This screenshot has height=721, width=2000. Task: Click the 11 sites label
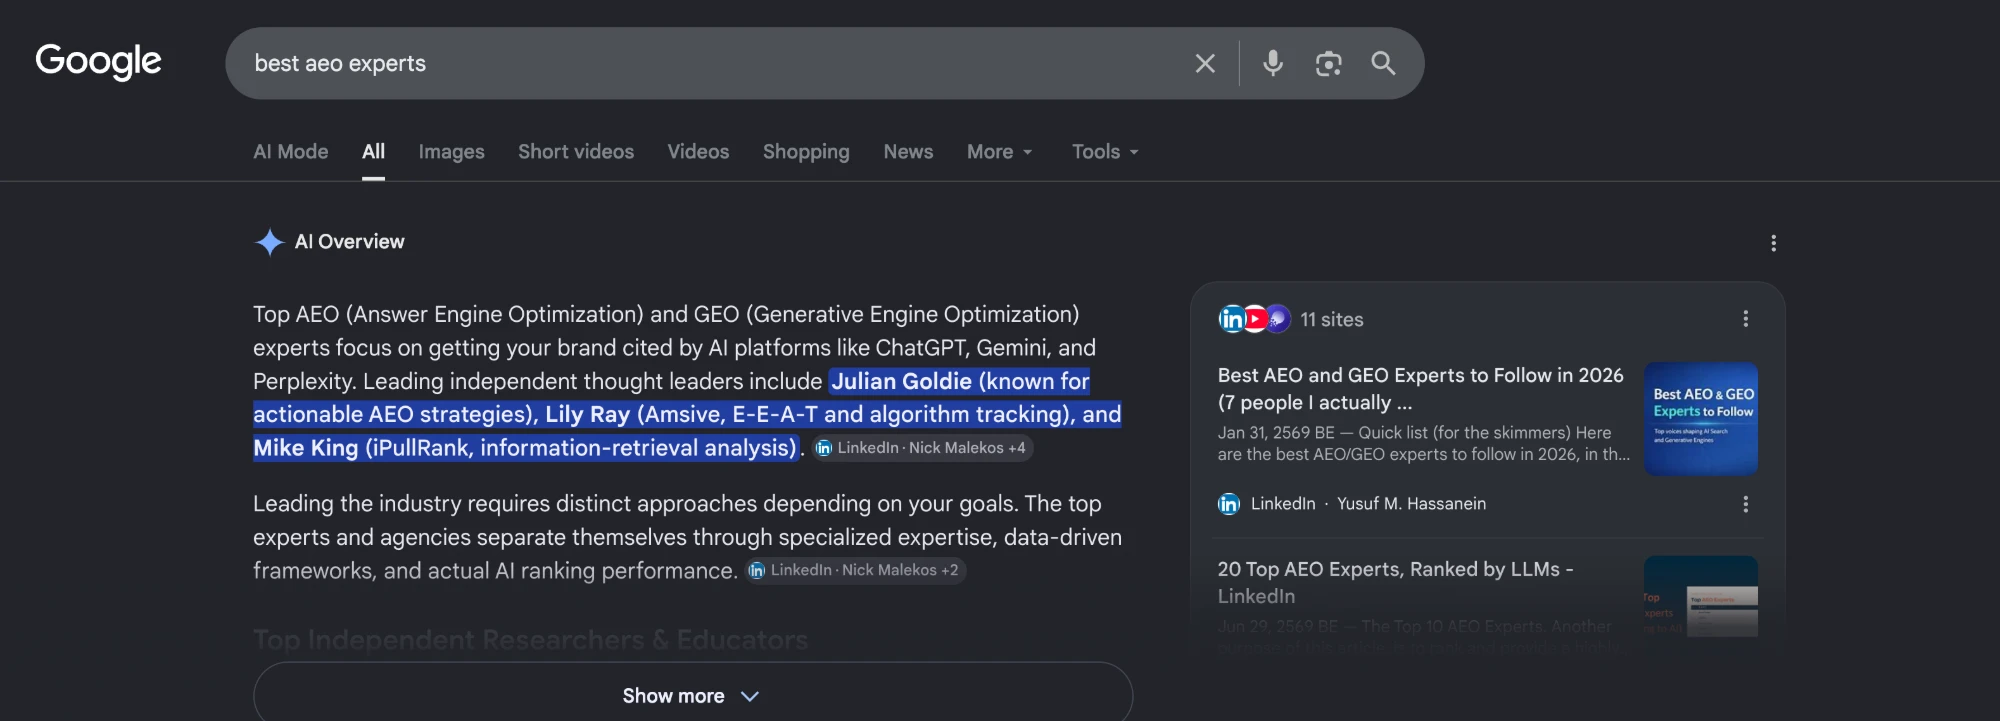(x=1332, y=319)
